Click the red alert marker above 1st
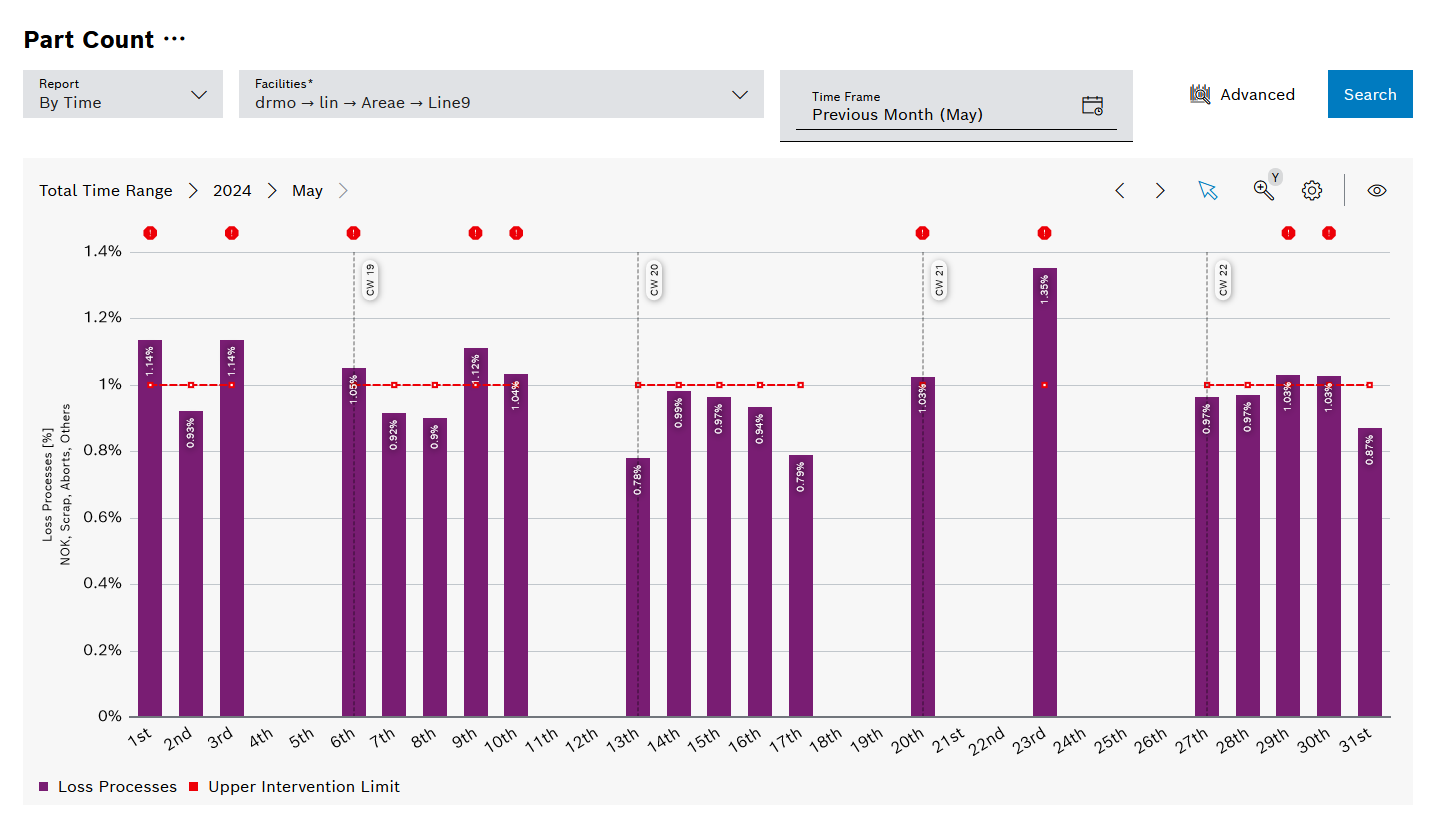 [150, 233]
